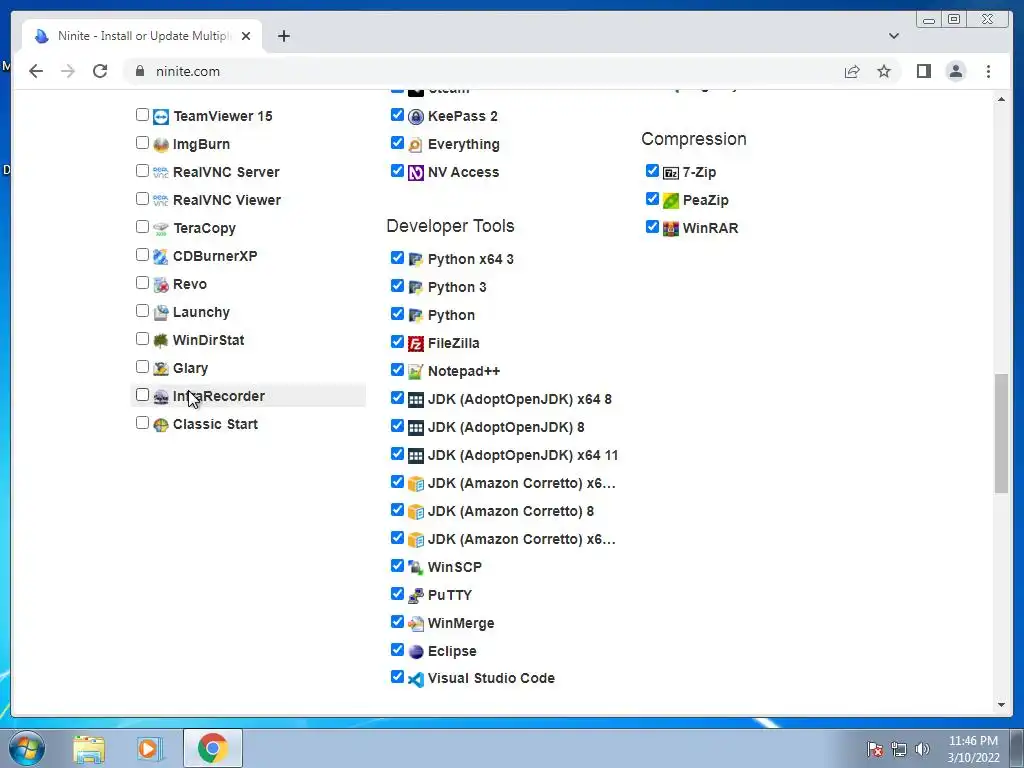
Task: Open the Chrome tab search dropdown
Action: [893, 36]
